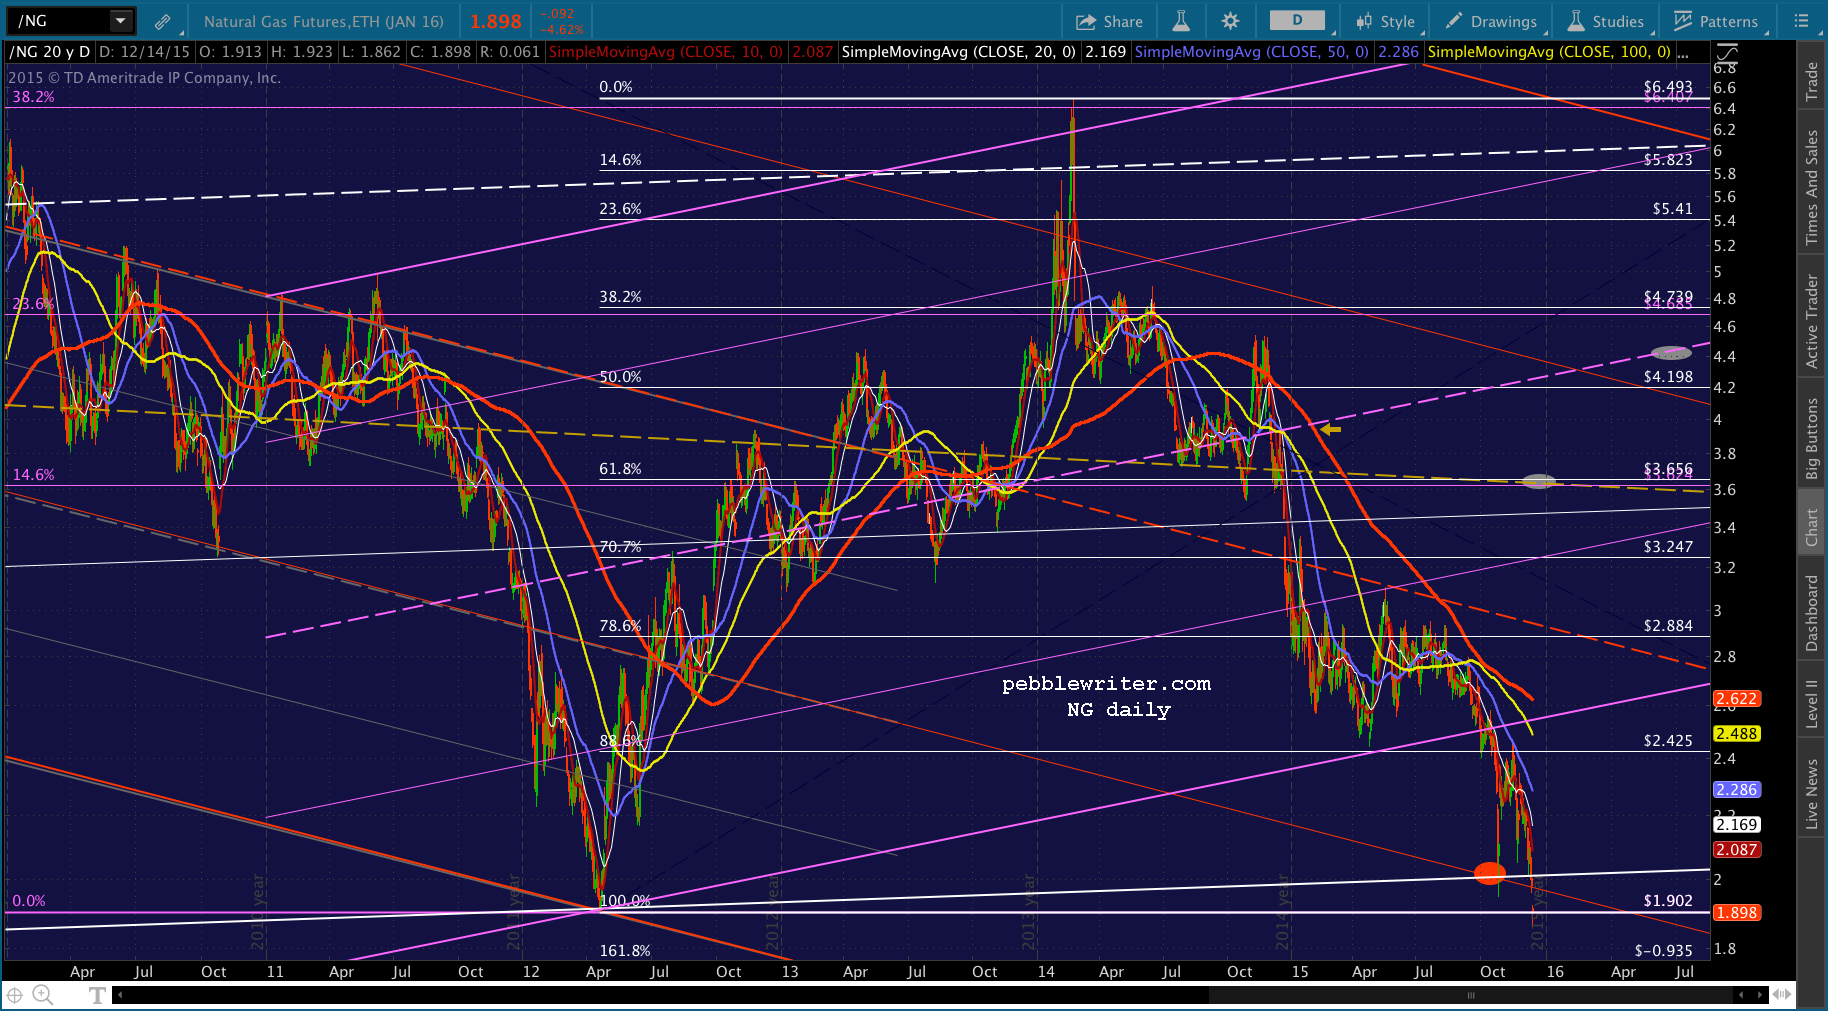This screenshot has height=1011, width=1828.
Task: Click the symbol entry field showing /NG
Action: pos(58,20)
